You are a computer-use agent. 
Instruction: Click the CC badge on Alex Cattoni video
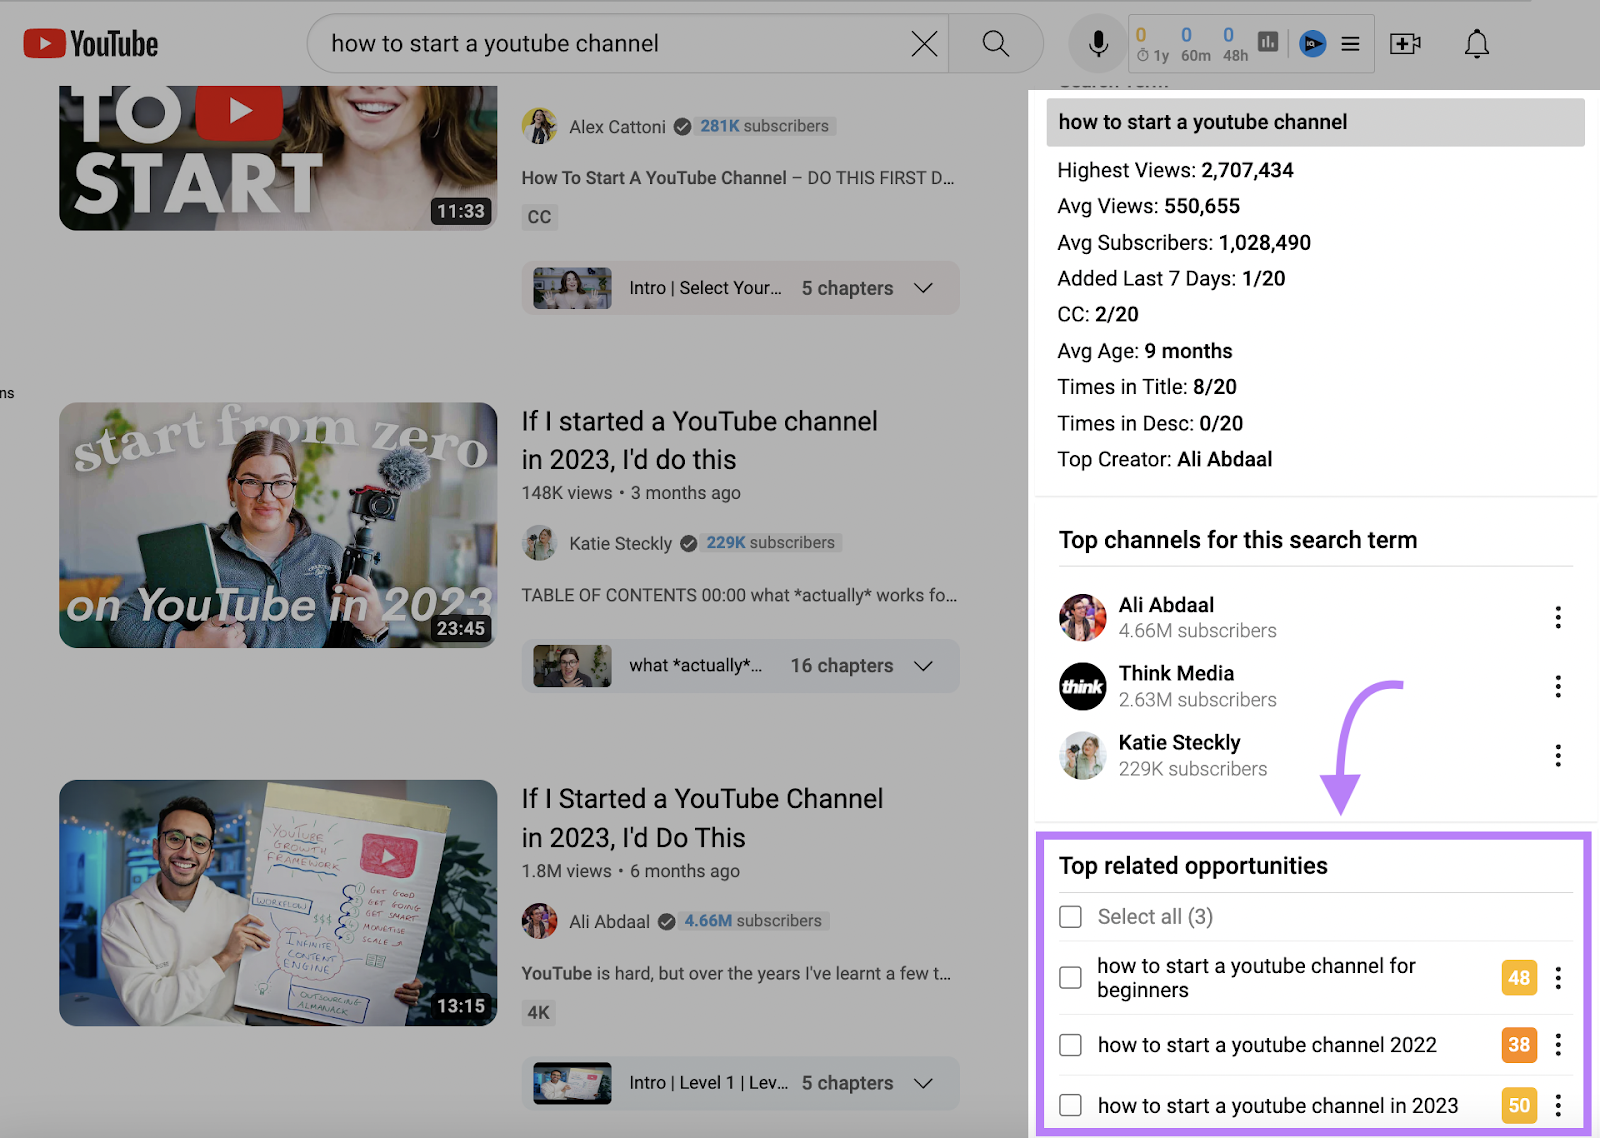(539, 217)
